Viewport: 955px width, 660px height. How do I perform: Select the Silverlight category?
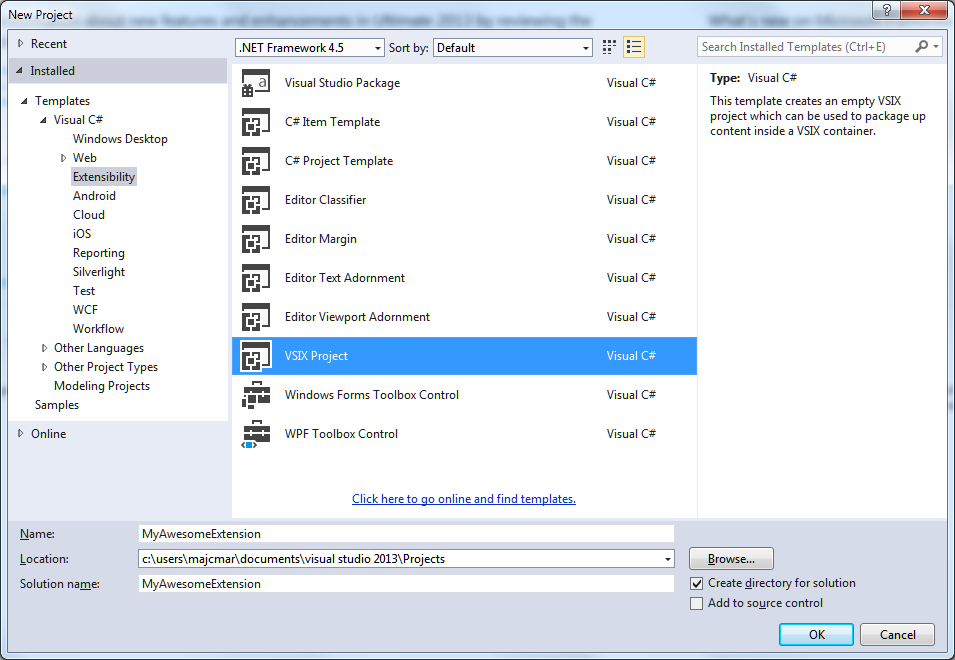99,272
